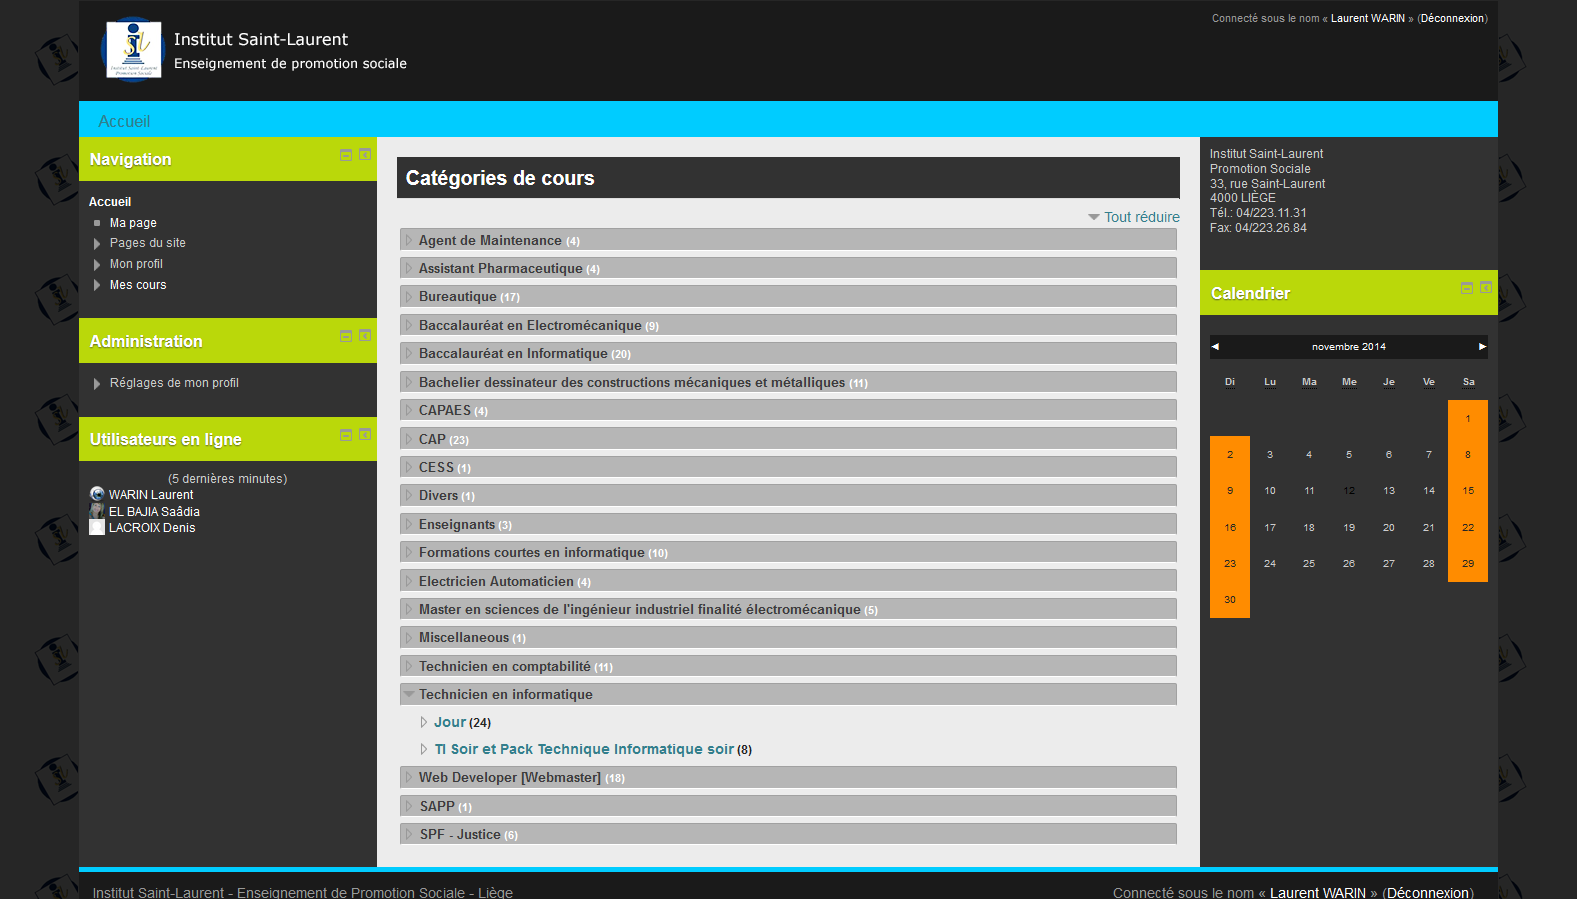Open LACROIX Denis user link
1577x899 pixels.
click(152, 528)
